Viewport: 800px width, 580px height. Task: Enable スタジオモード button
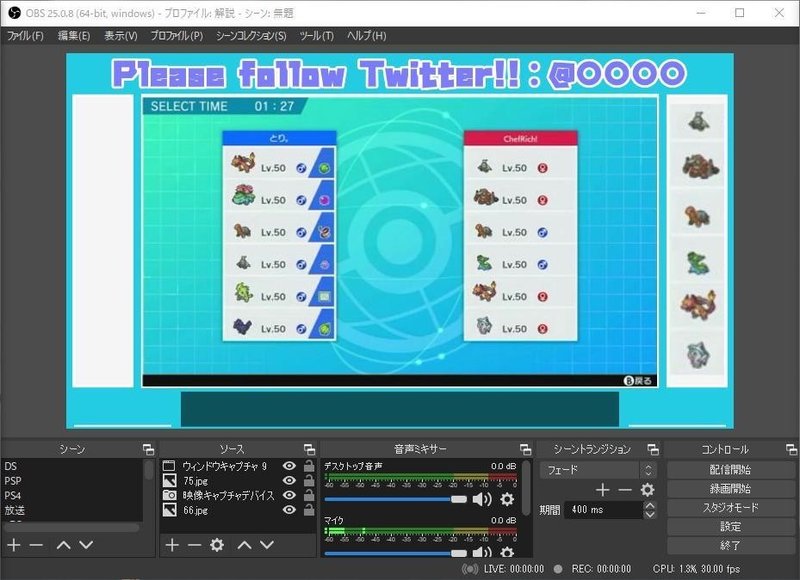tap(731, 508)
